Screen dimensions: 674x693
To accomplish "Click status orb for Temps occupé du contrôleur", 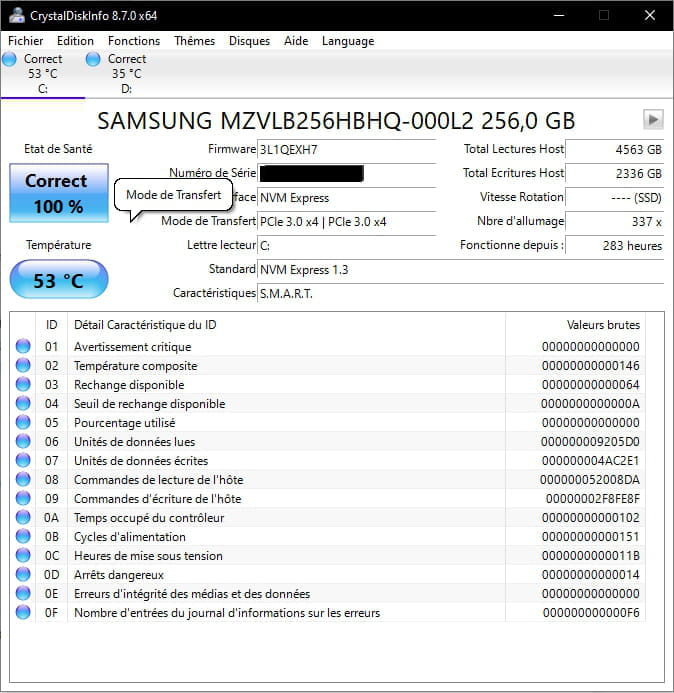I will click(x=23, y=517).
